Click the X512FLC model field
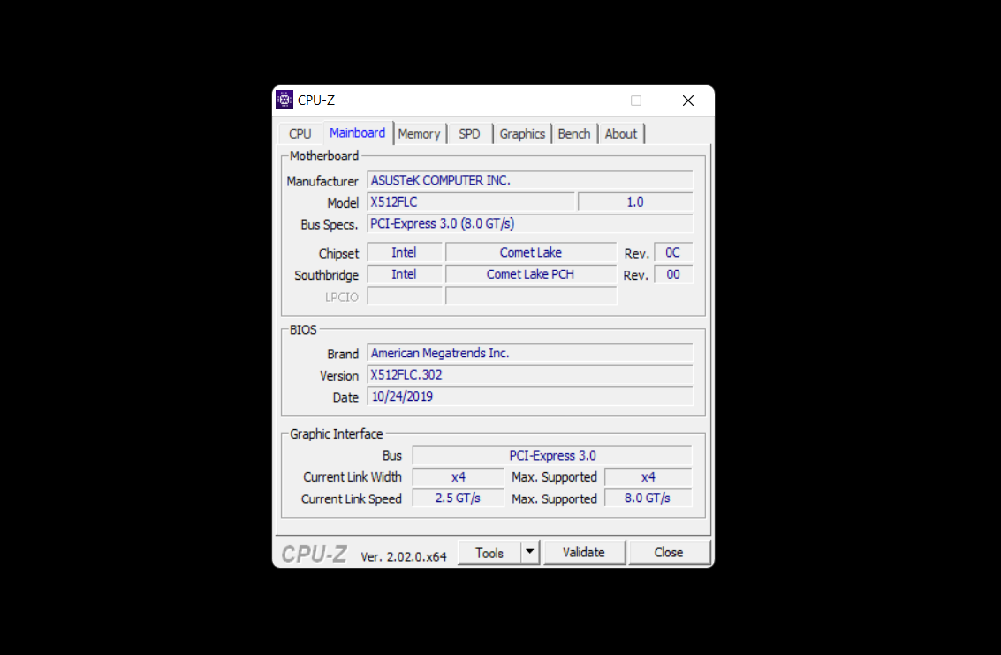 471,202
